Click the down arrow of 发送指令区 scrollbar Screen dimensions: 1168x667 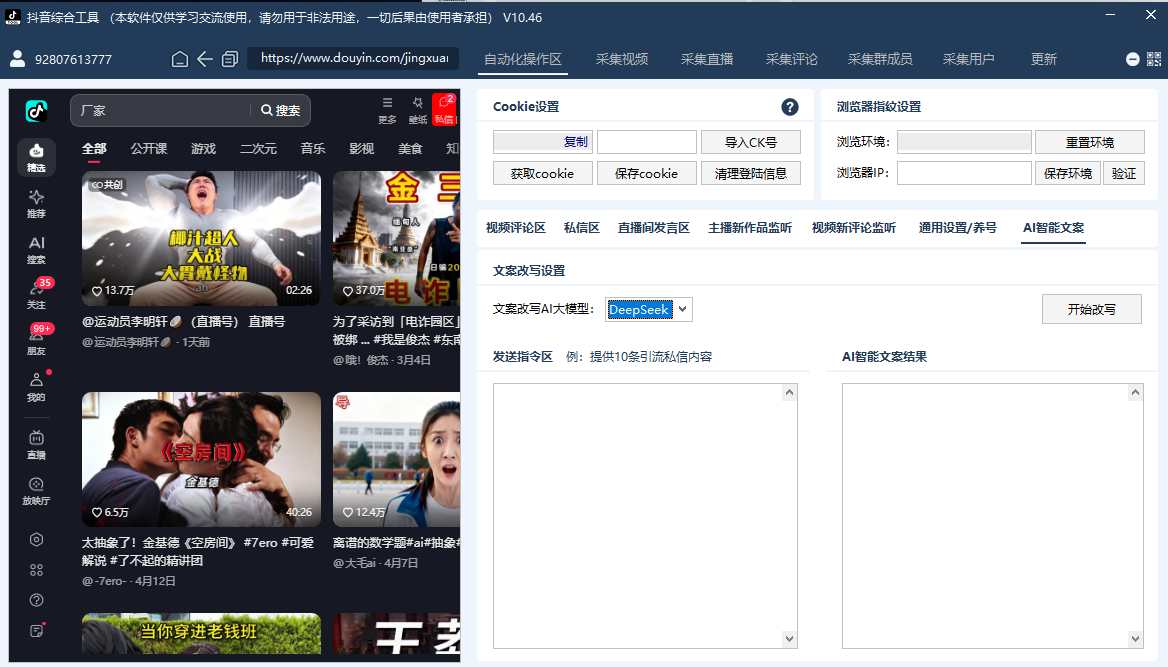pos(790,639)
